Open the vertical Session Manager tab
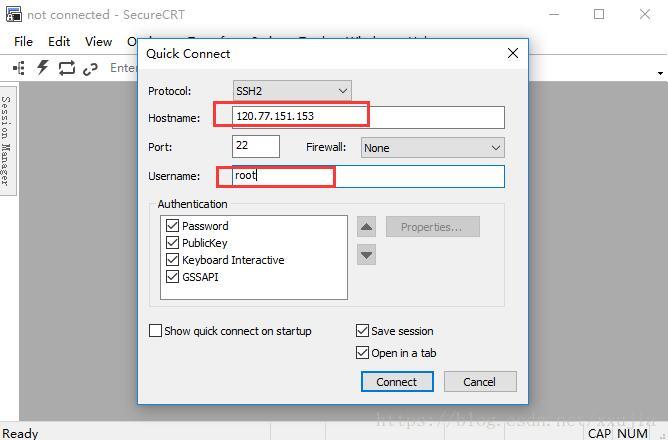 6,141
